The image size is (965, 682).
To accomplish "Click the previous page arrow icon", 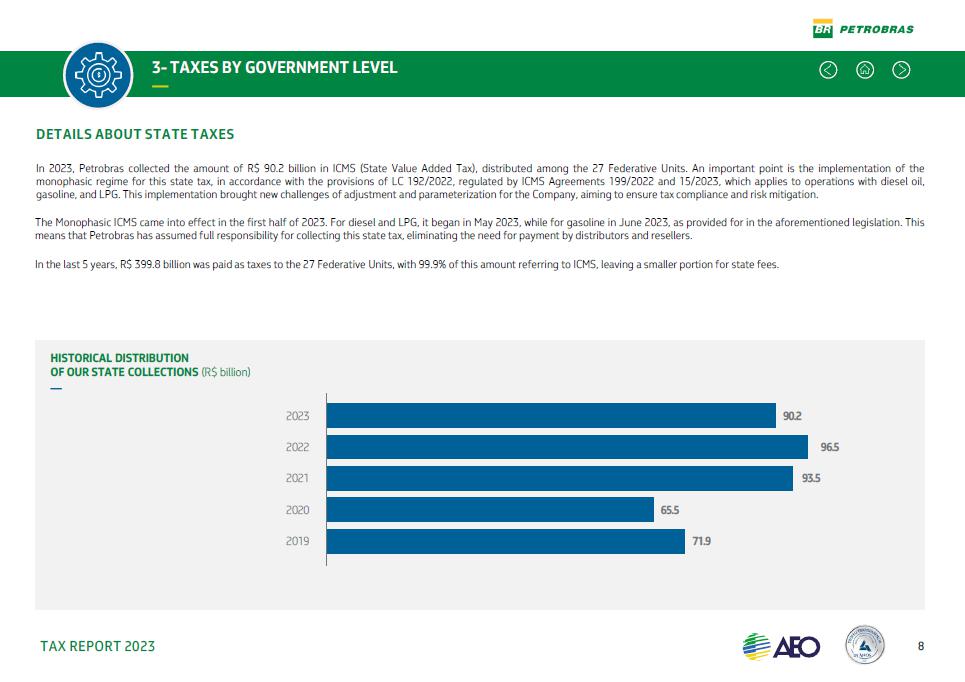I will pyautogui.click(x=828, y=70).
